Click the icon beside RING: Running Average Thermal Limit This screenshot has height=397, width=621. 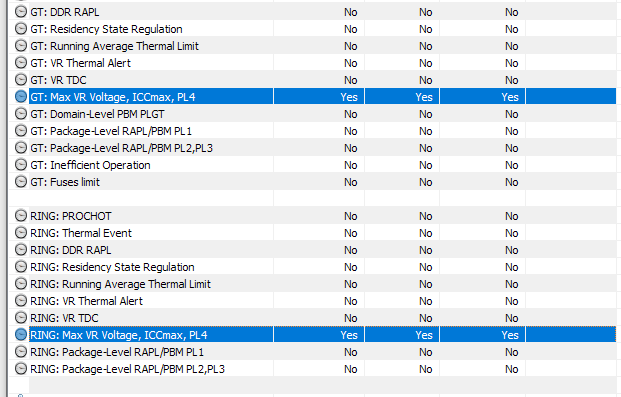point(21,284)
